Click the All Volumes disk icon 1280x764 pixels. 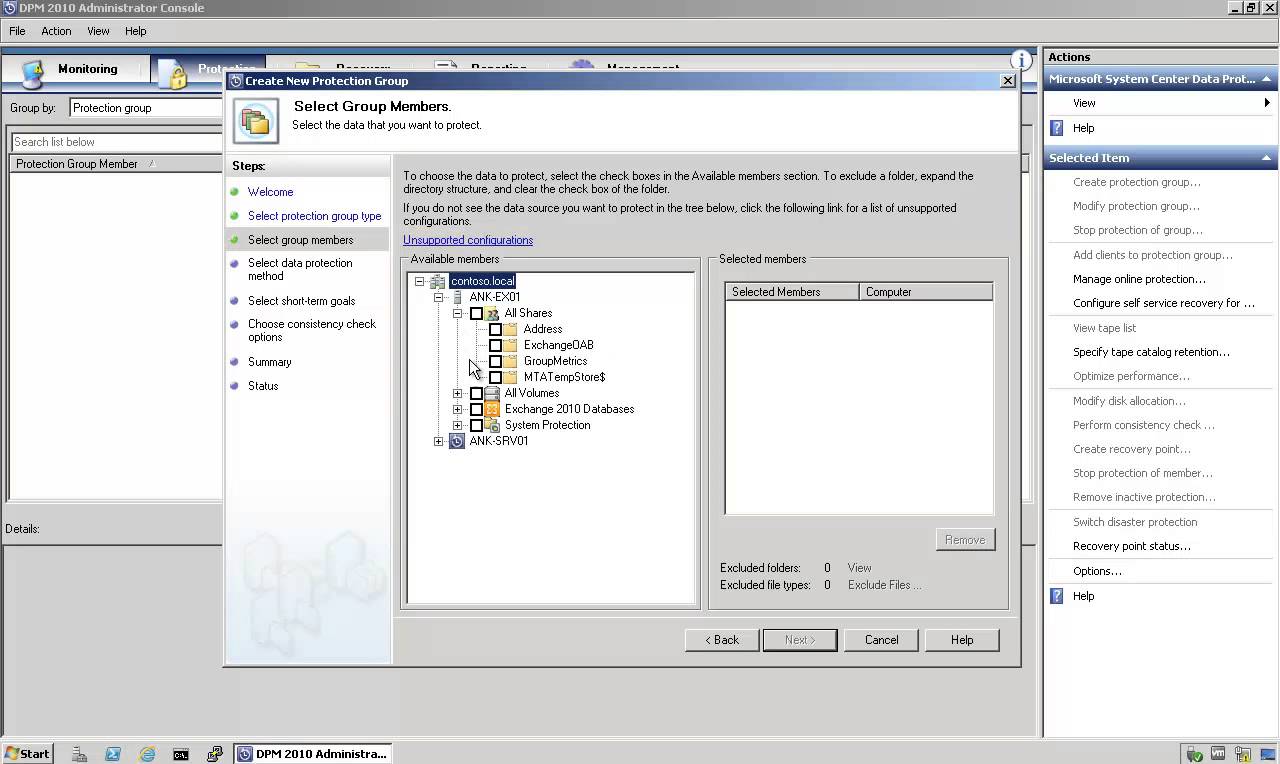[491, 393]
